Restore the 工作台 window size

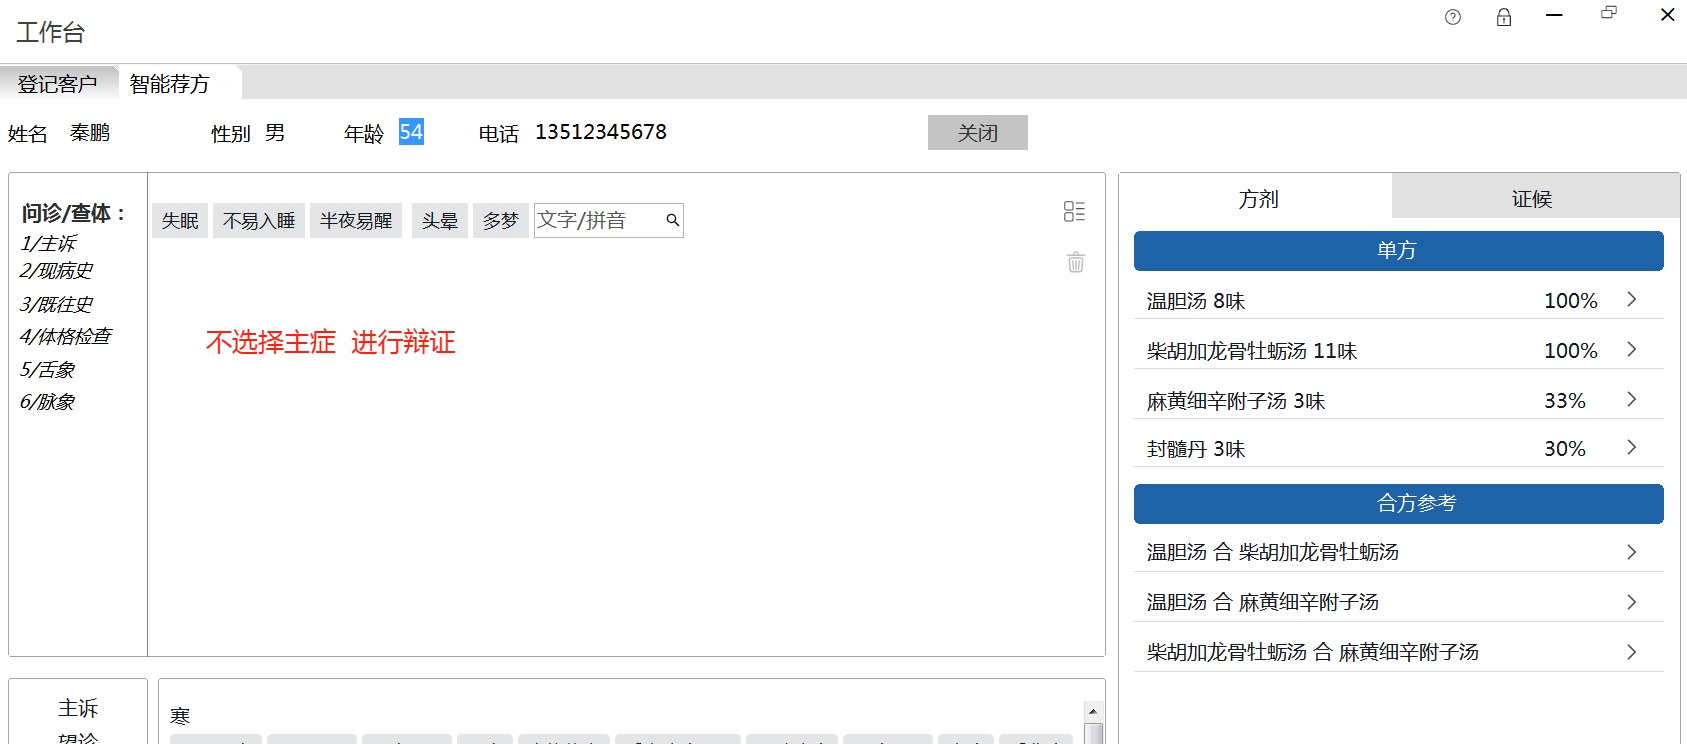(x=1609, y=13)
